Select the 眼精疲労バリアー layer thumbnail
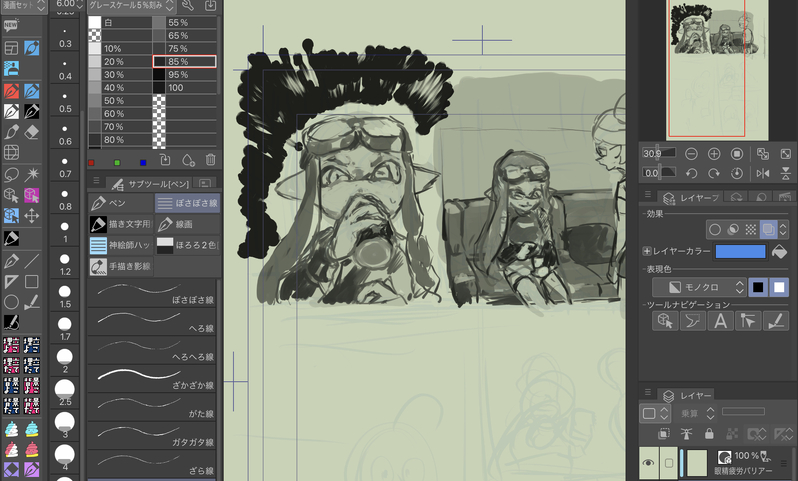798x481 pixels. (697, 463)
